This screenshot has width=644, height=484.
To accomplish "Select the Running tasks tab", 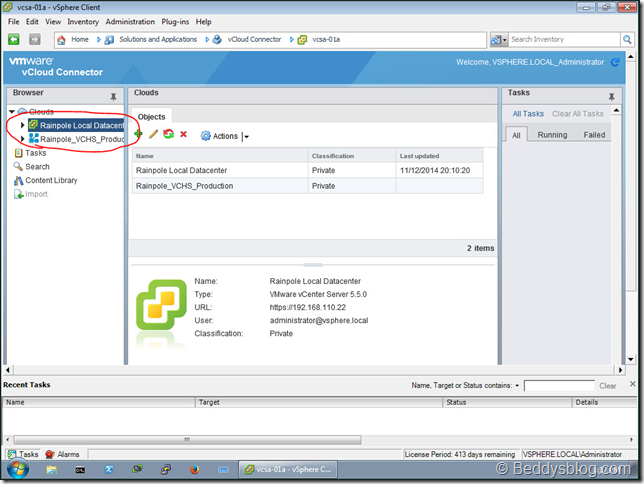I will (552, 135).
